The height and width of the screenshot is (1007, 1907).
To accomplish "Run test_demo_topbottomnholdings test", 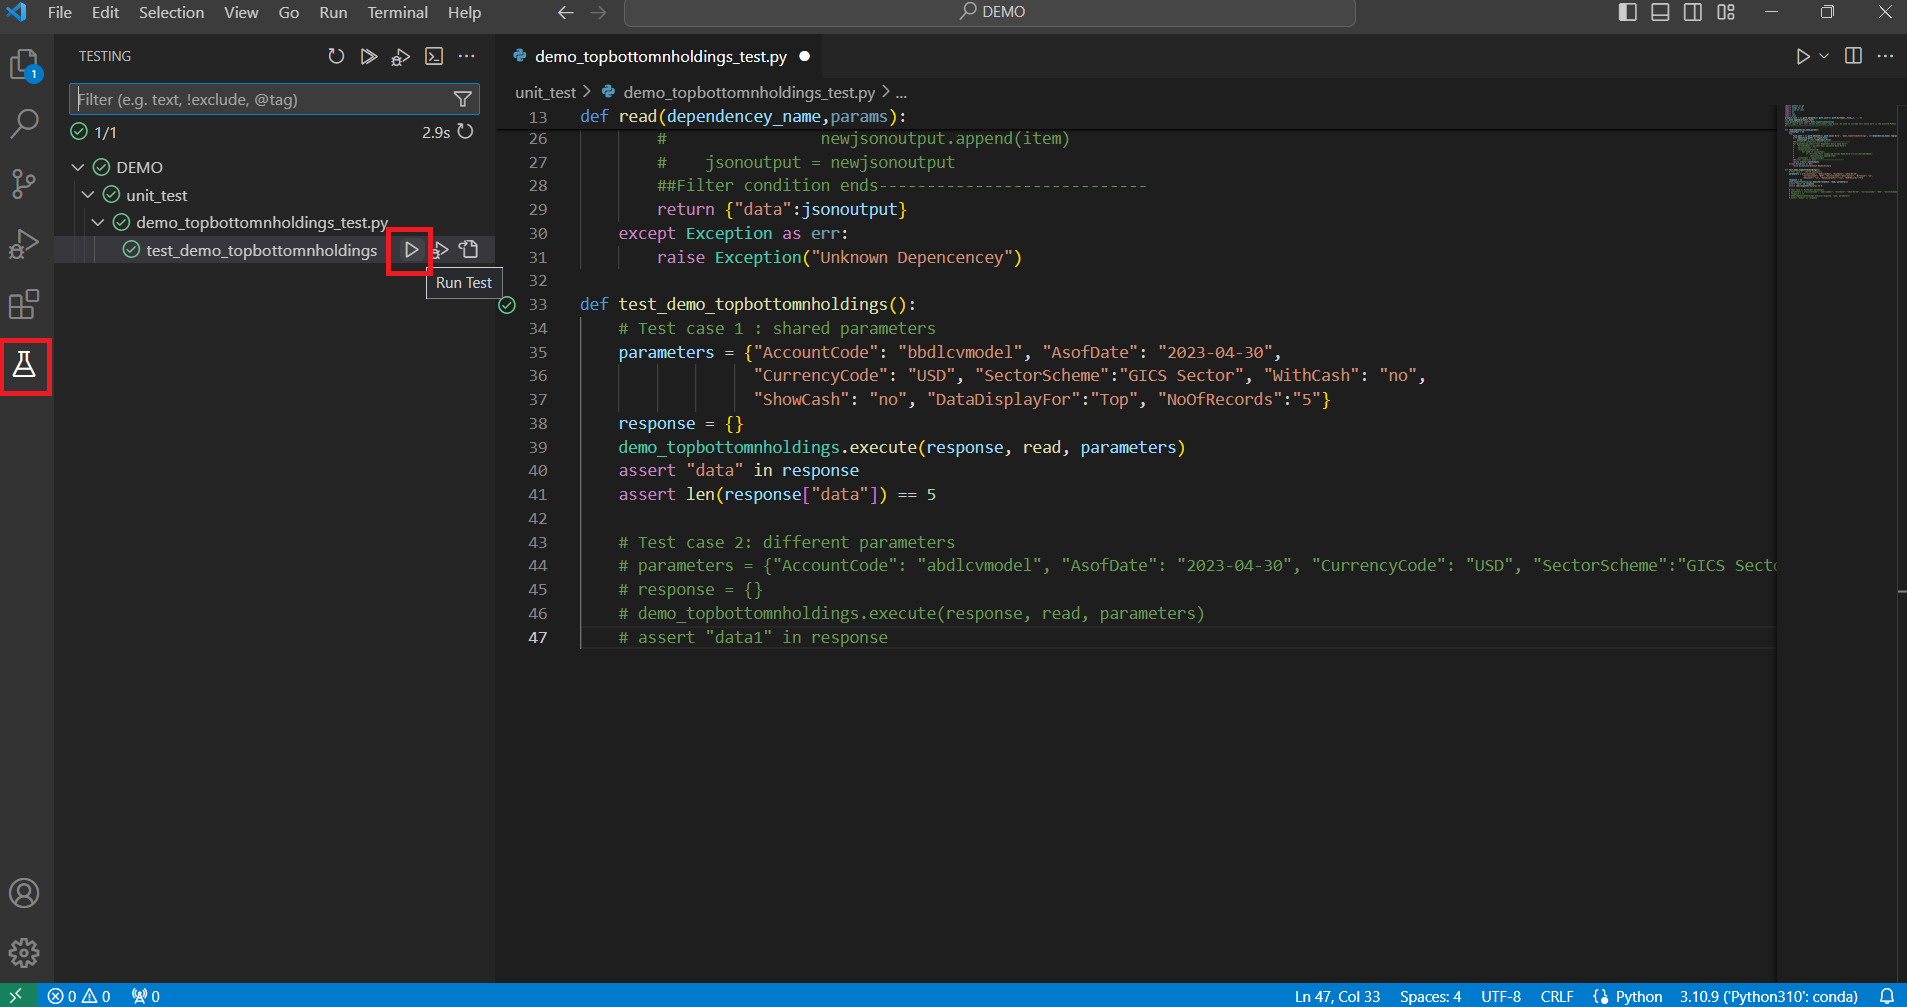I will [x=411, y=250].
